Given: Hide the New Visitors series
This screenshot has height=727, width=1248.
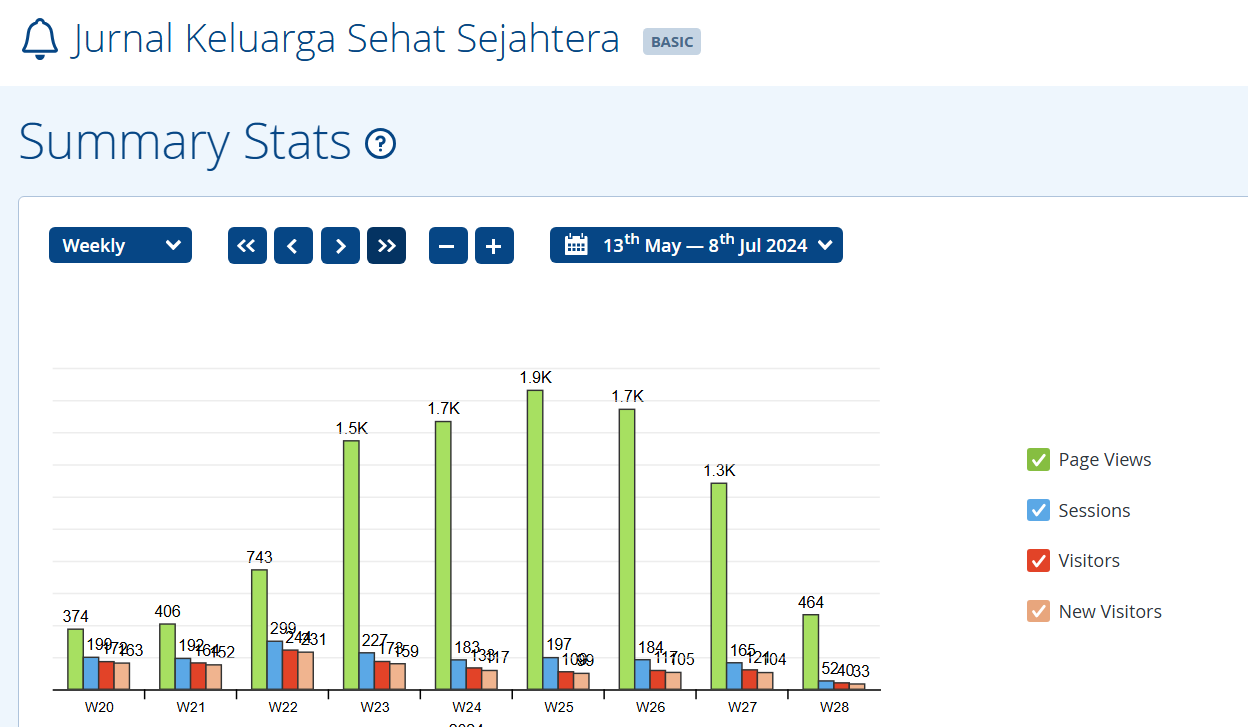Looking at the screenshot, I should tap(1038, 611).
